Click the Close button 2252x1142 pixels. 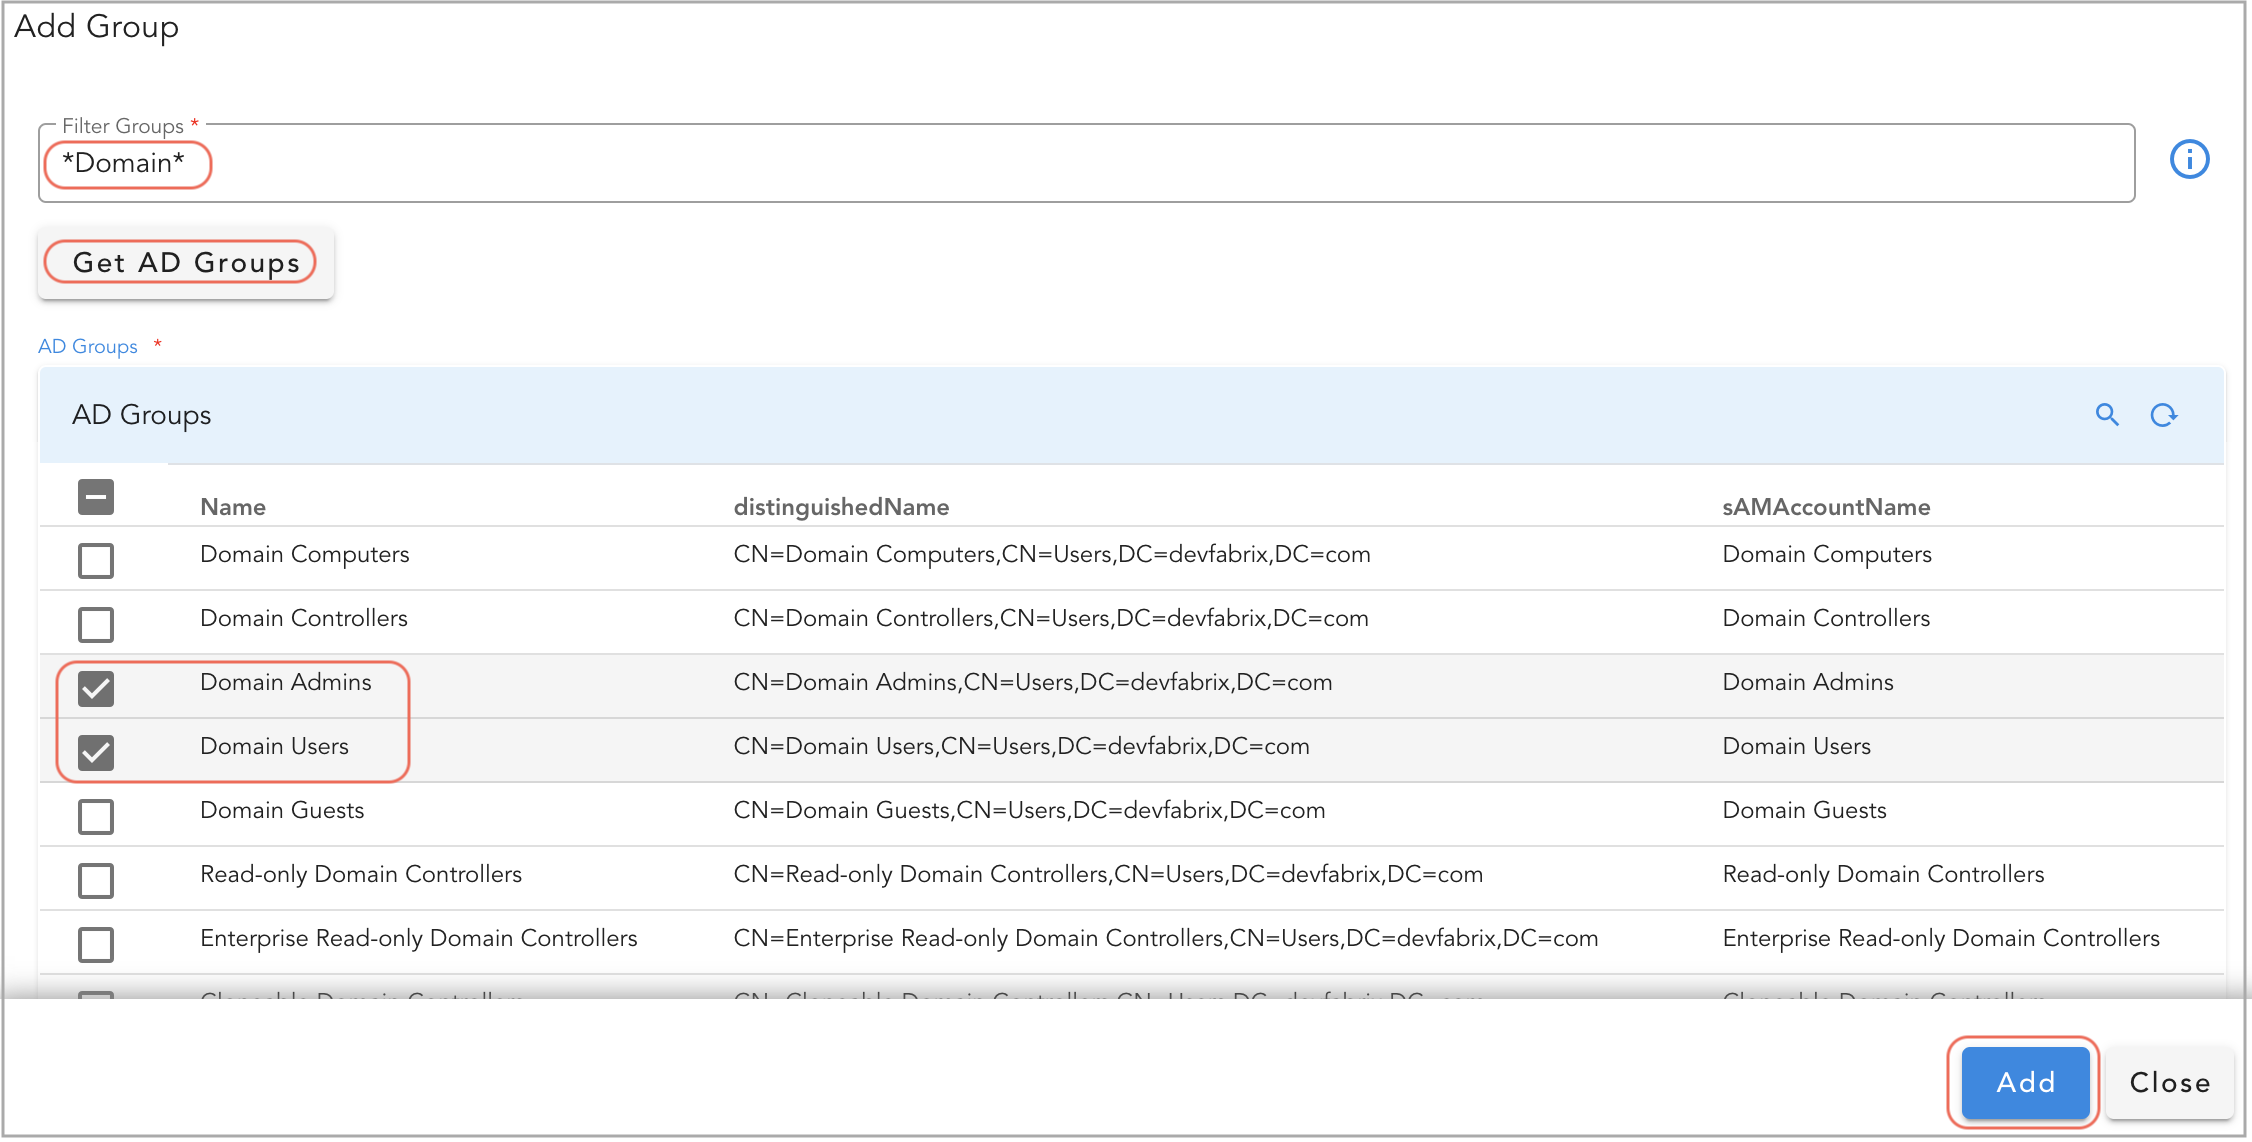pyautogui.click(x=2168, y=1082)
